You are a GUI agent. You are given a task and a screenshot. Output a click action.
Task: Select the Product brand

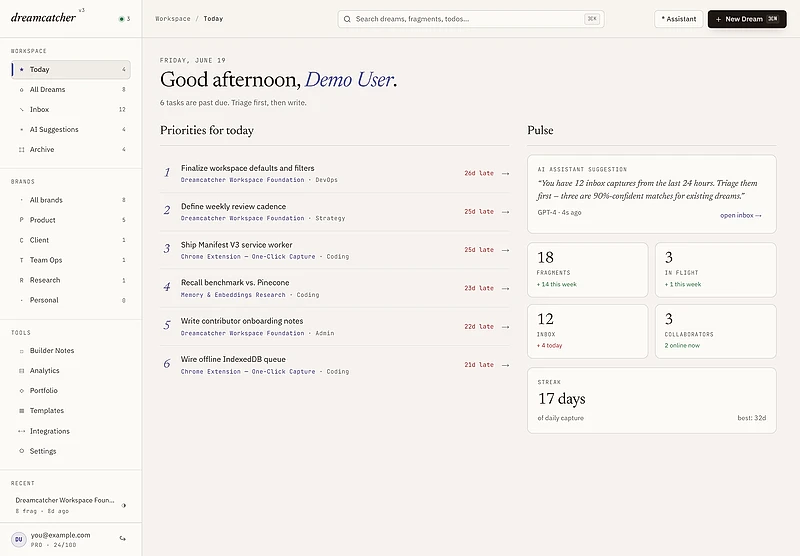[70, 220]
